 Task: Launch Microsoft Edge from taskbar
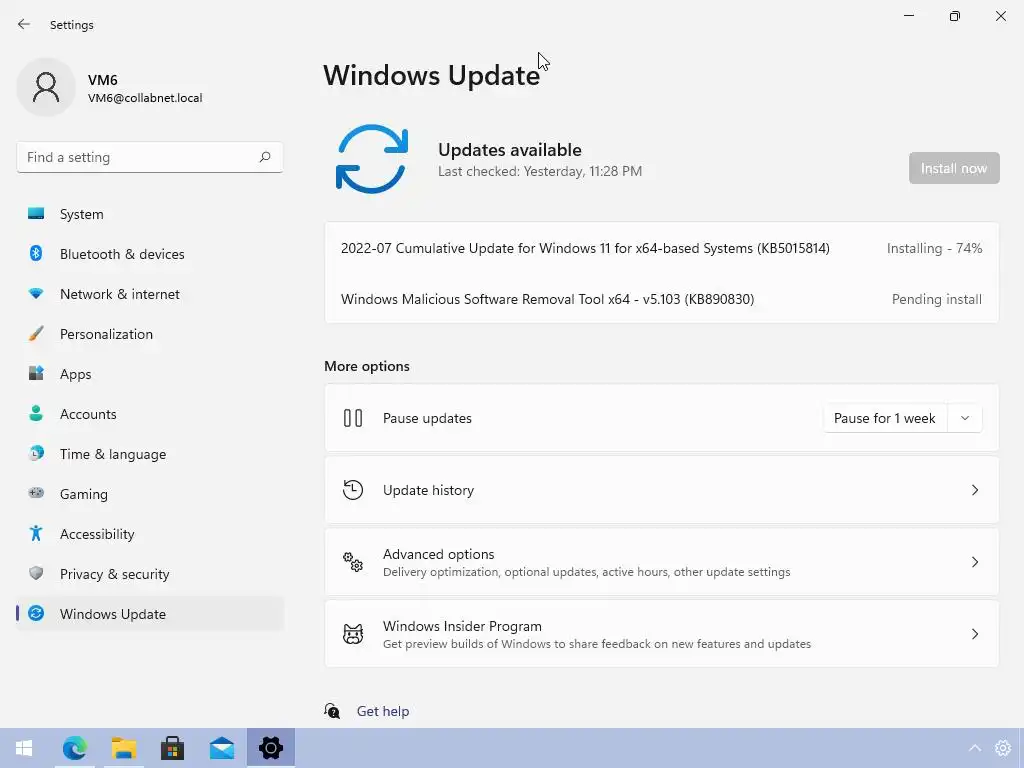point(74,748)
